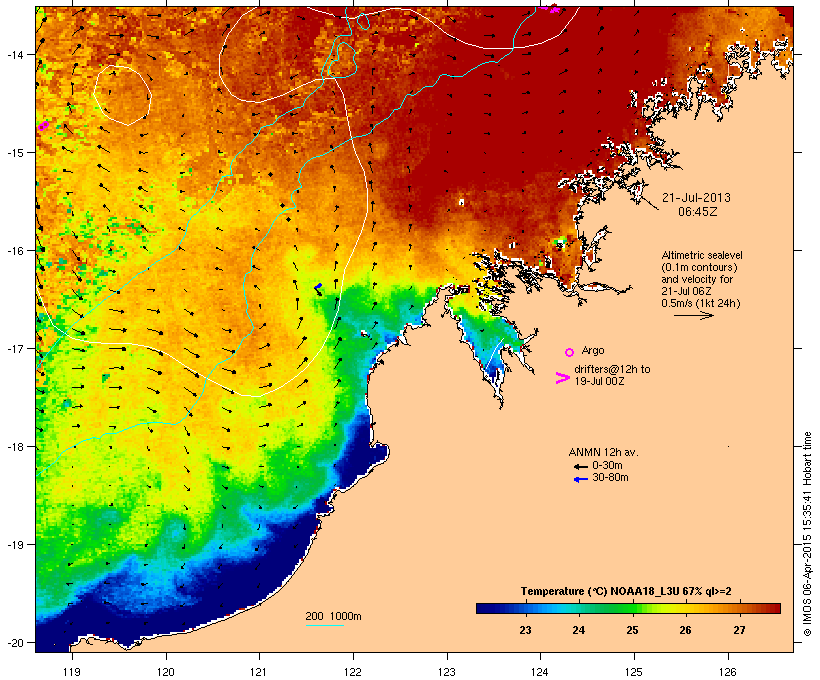Click the latitude axis label -19

[14, 545]
